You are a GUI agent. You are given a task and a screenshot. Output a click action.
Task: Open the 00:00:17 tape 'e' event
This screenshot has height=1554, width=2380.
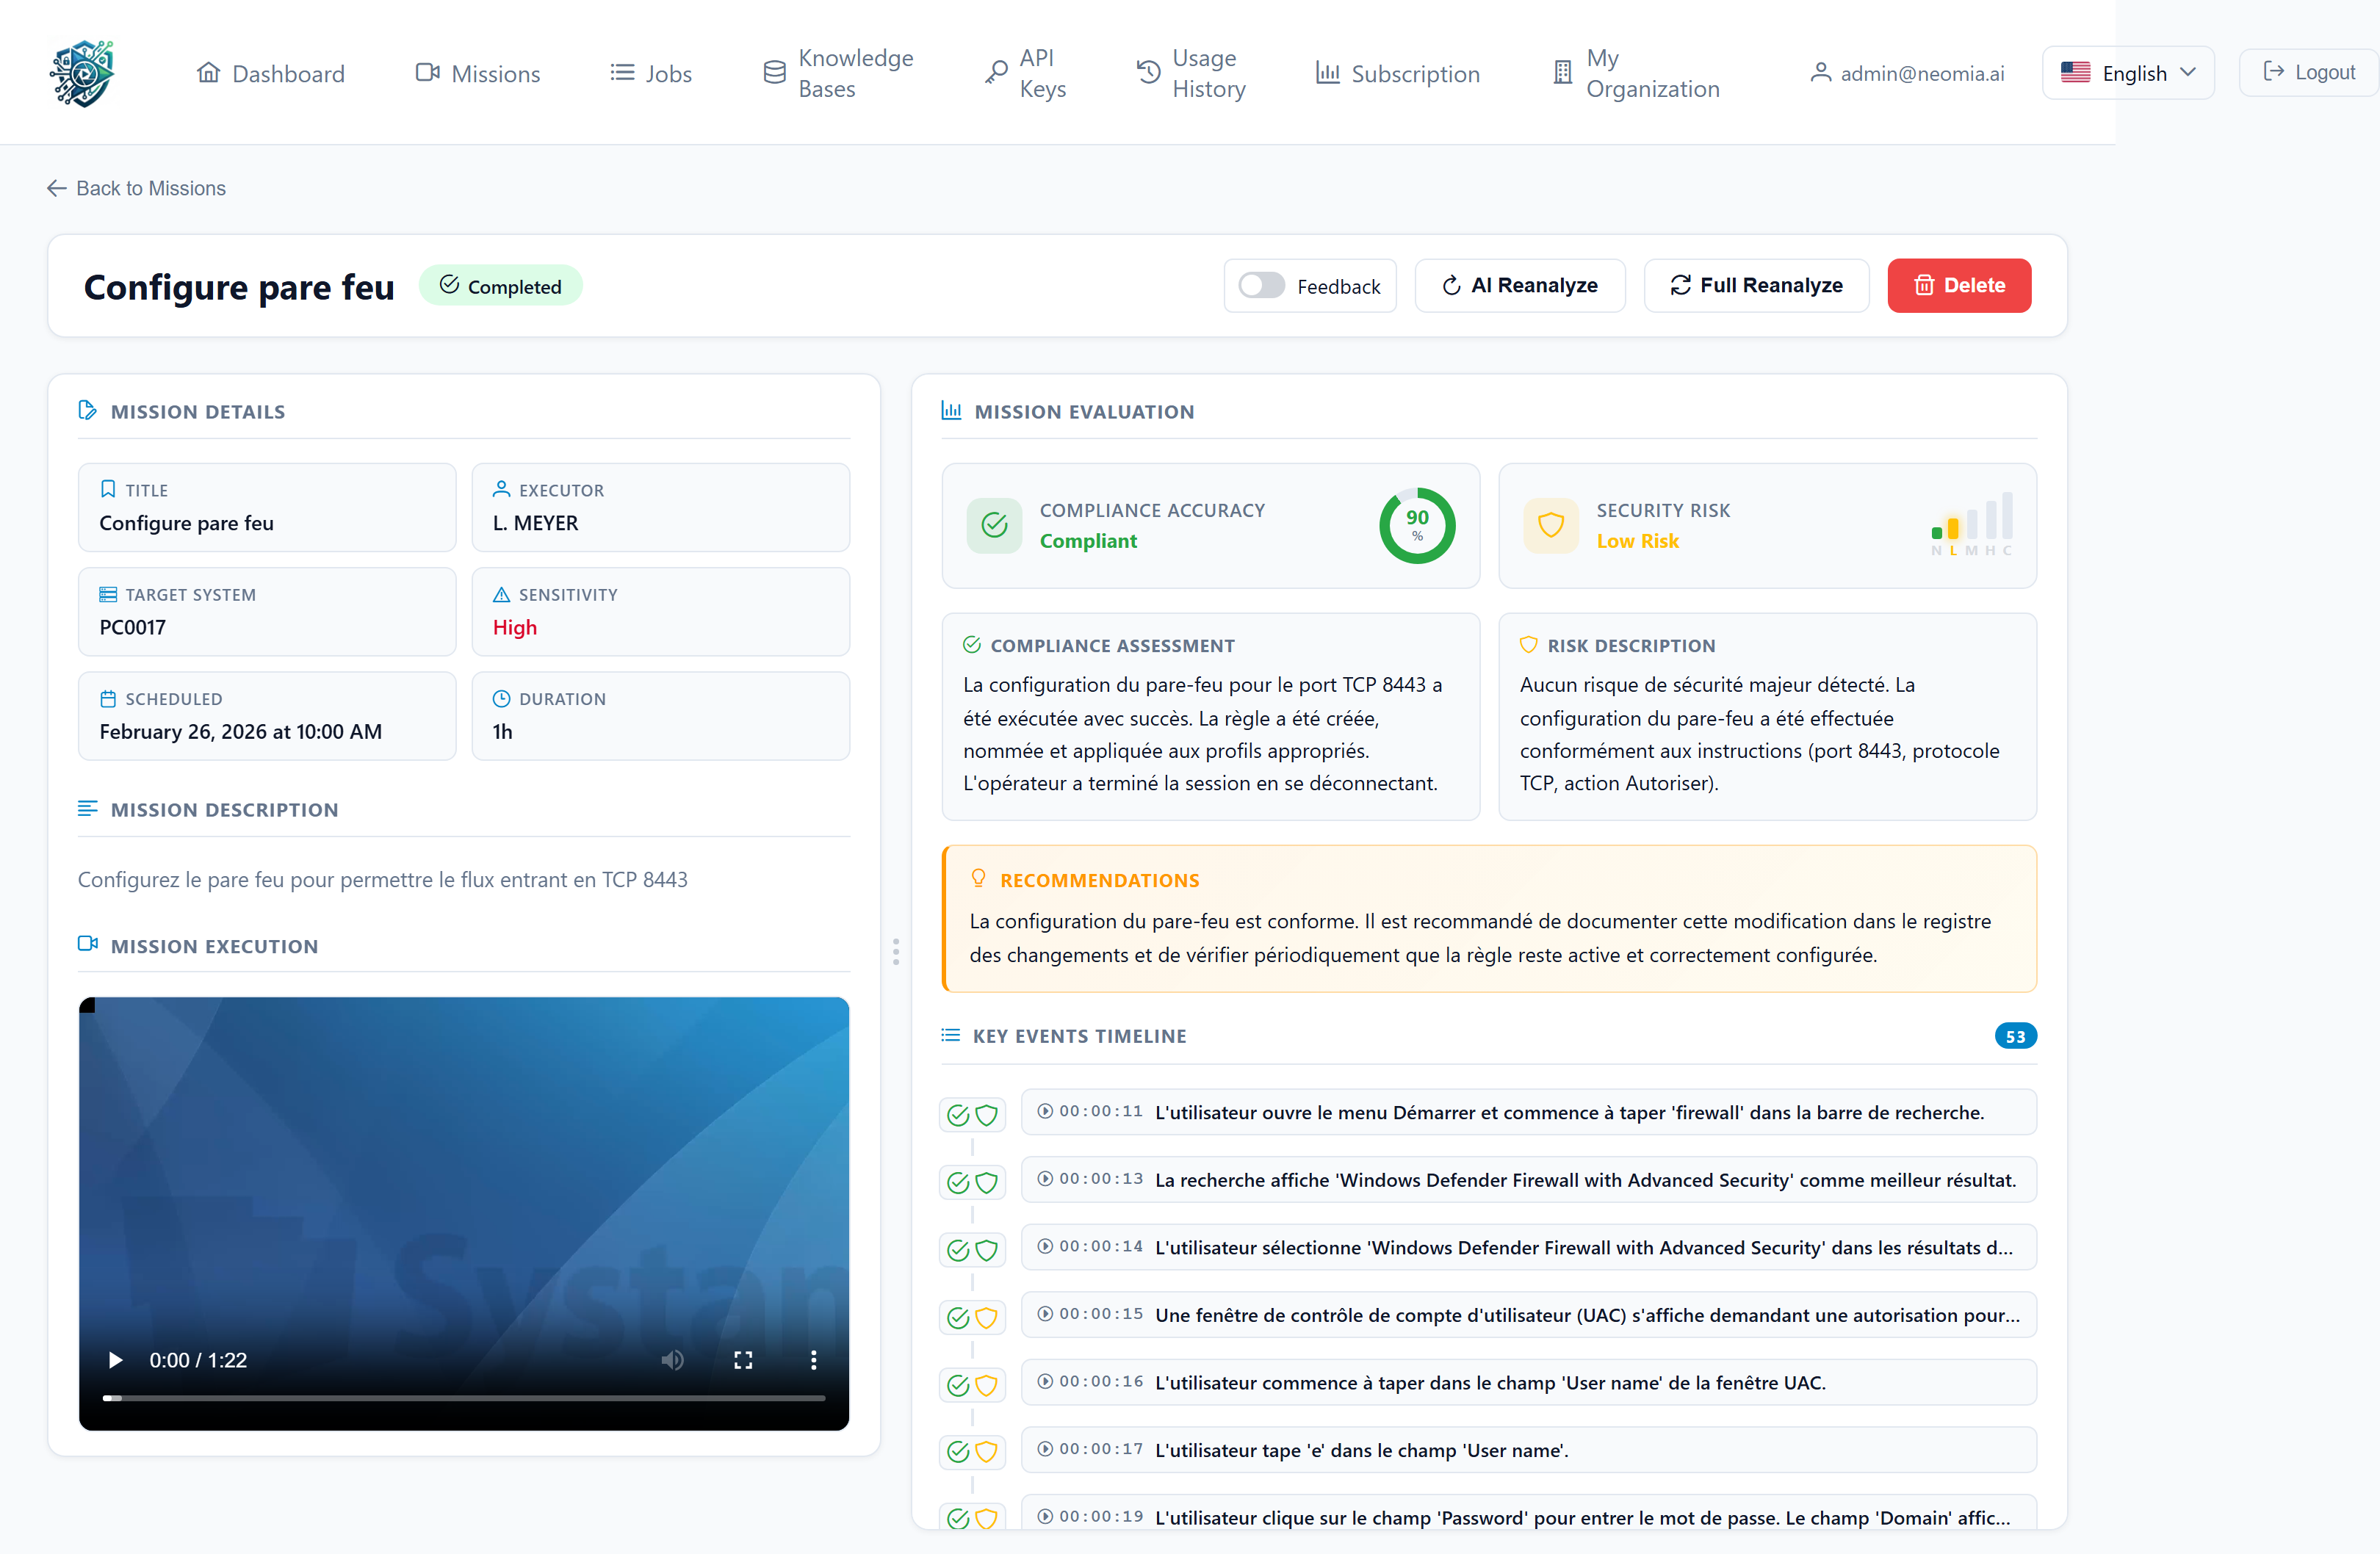pyautogui.click(x=1528, y=1450)
